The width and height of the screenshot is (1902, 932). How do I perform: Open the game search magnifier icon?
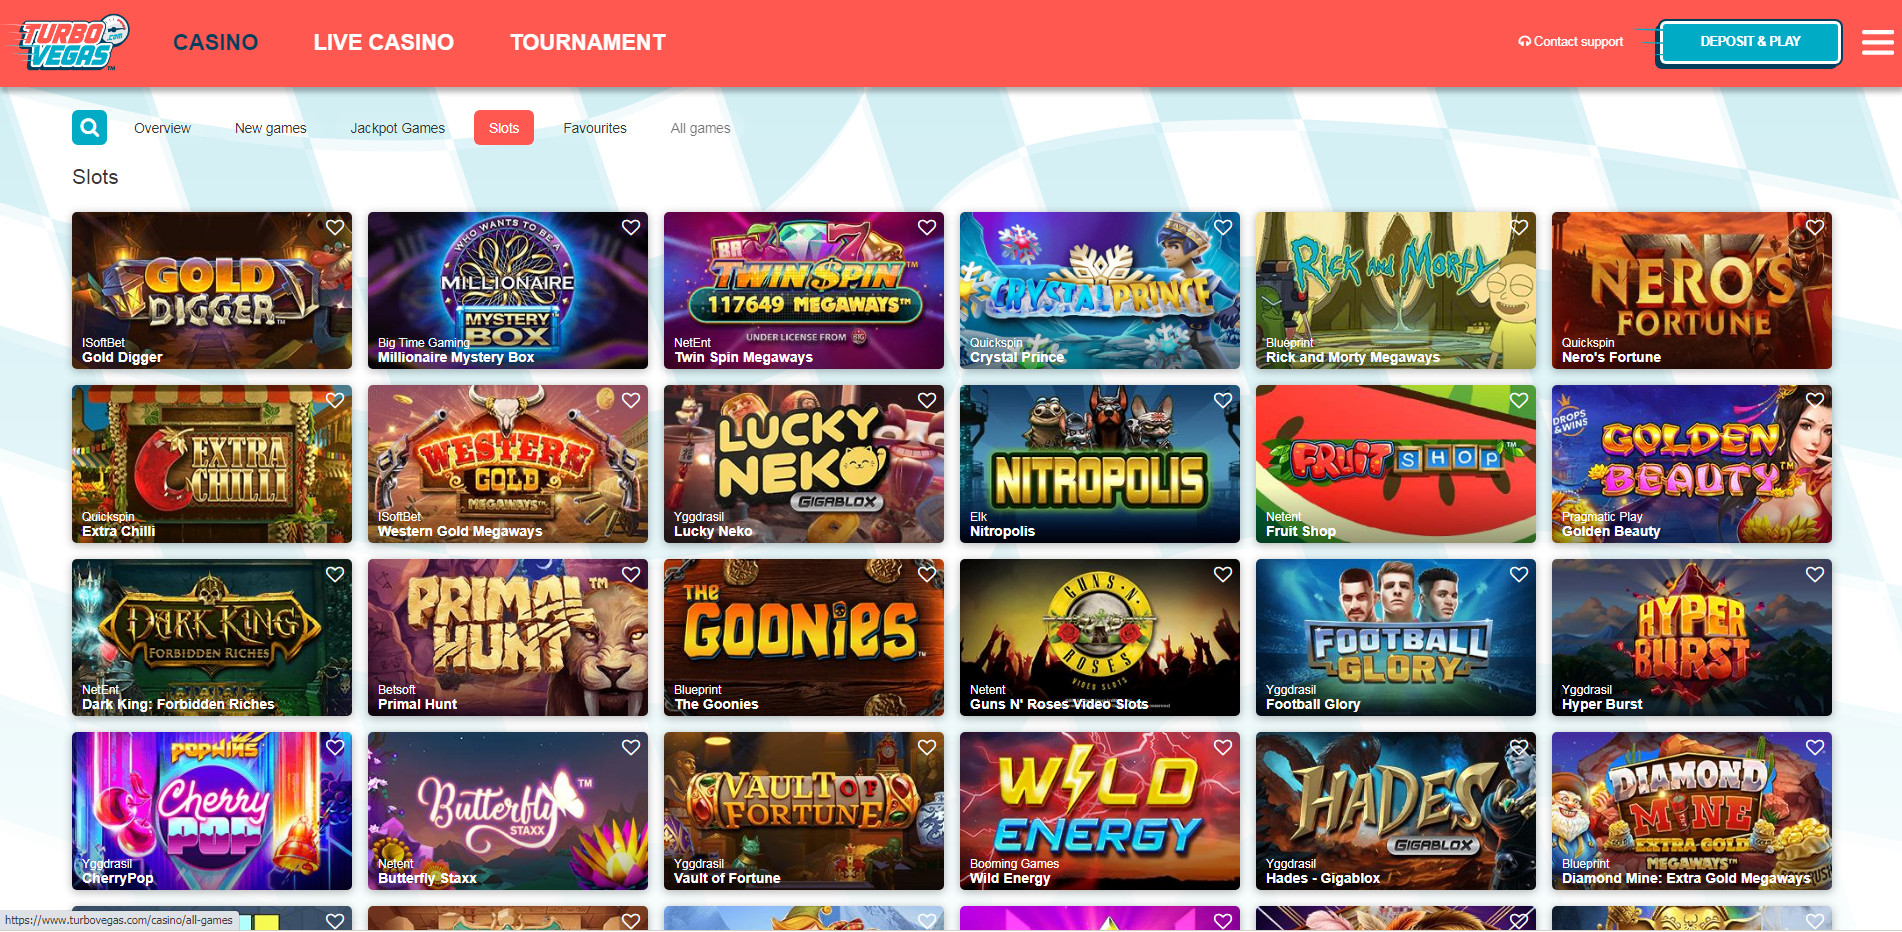(89, 128)
